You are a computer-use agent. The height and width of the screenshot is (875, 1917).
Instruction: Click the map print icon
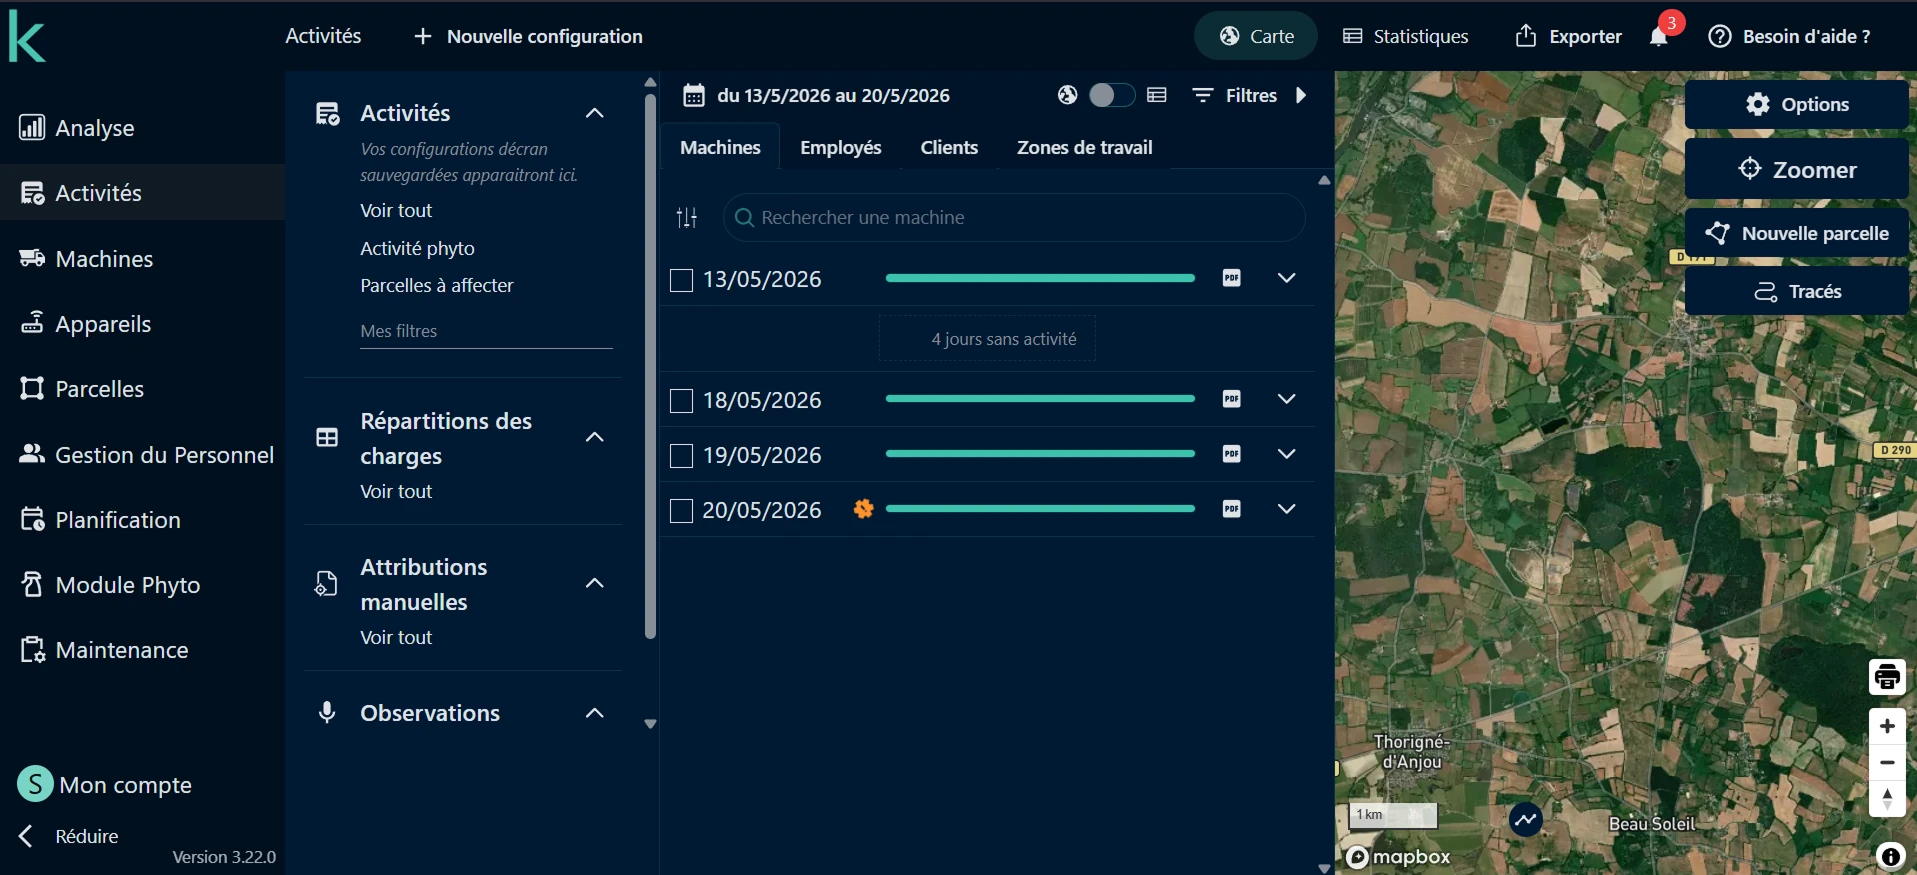1887,677
